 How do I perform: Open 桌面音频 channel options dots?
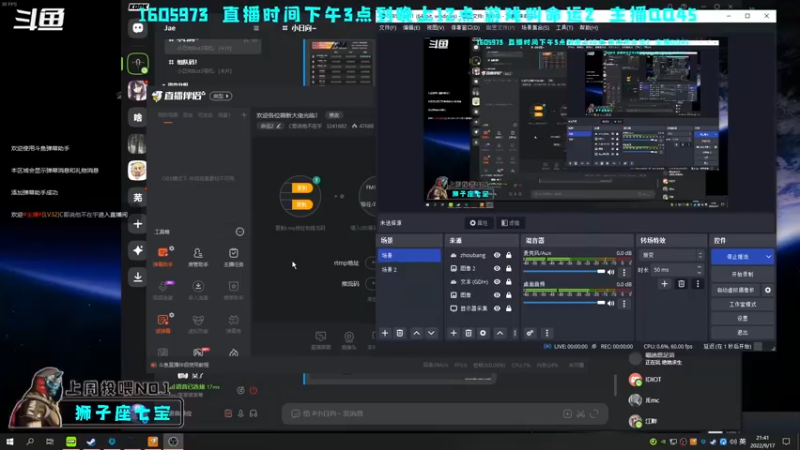coord(624,304)
